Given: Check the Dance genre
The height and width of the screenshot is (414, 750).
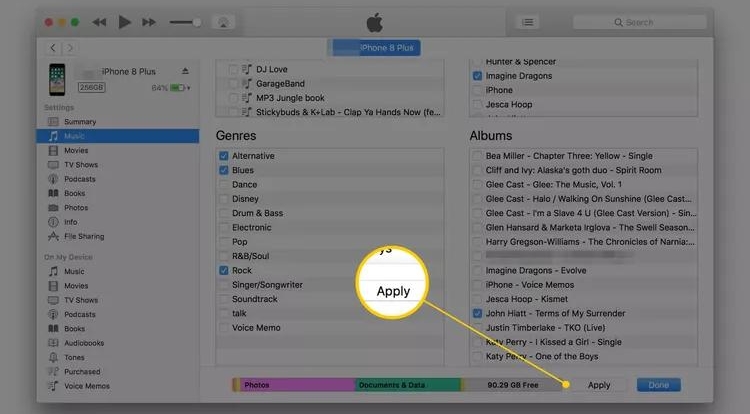Looking at the screenshot, I should coord(223,185).
